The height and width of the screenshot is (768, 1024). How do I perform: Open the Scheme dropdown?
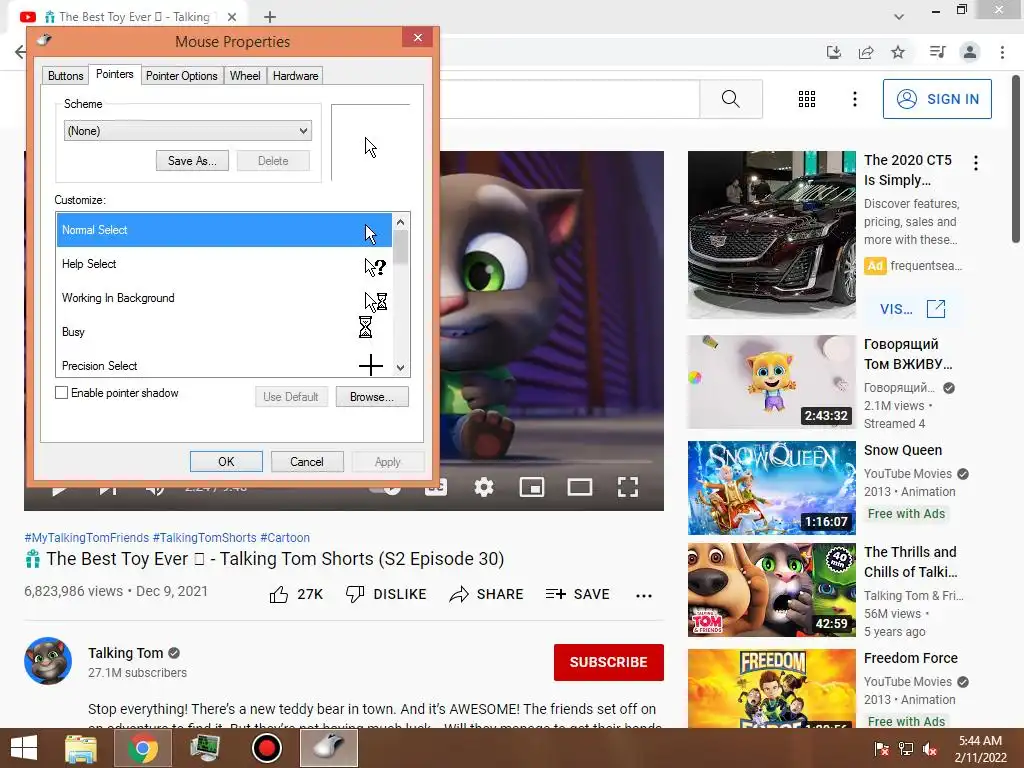(x=187, y=131)
